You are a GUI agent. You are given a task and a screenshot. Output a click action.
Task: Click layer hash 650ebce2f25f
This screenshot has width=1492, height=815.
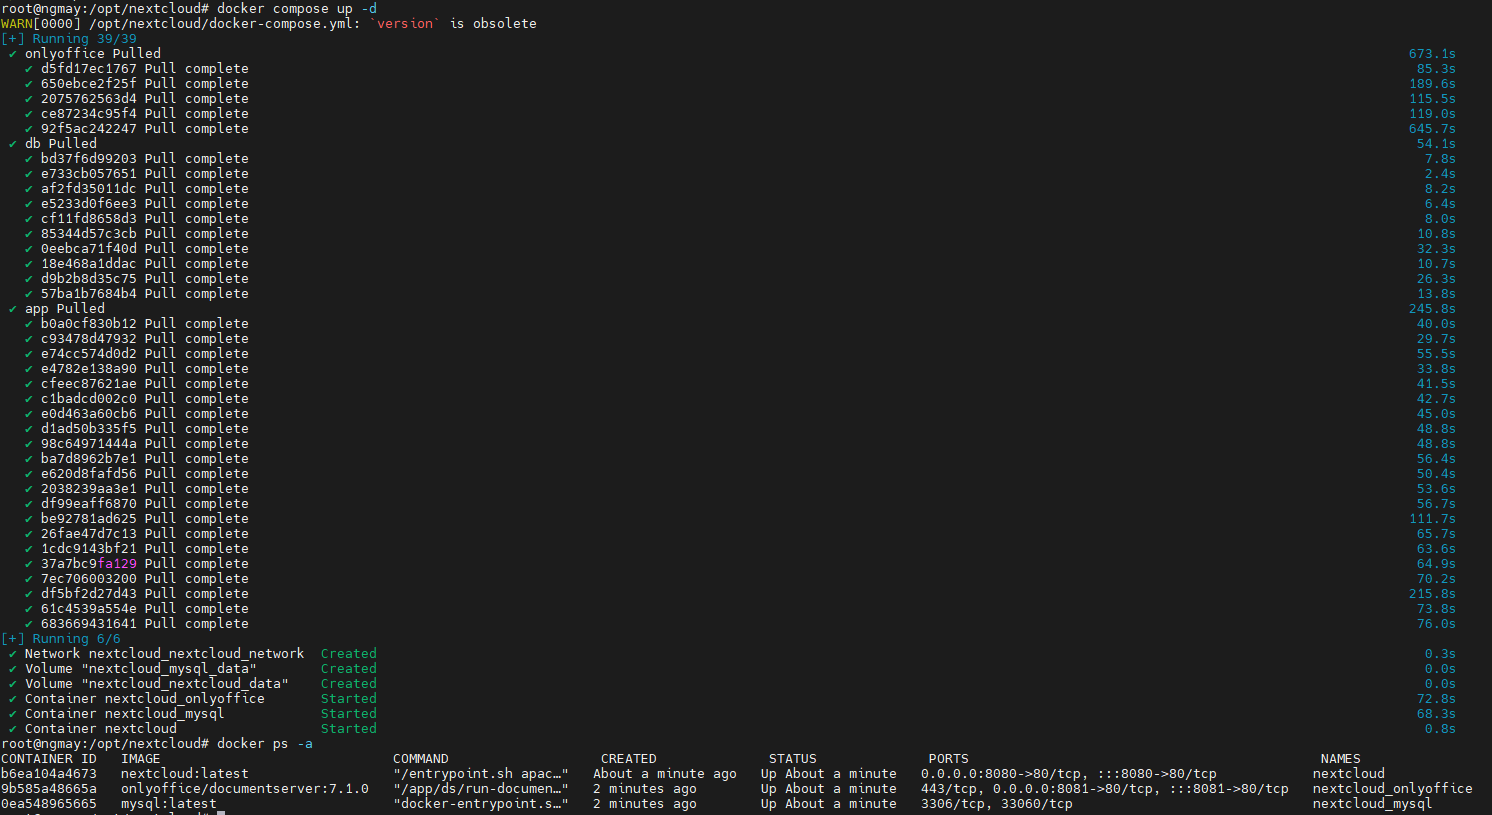tap(89, 83)
